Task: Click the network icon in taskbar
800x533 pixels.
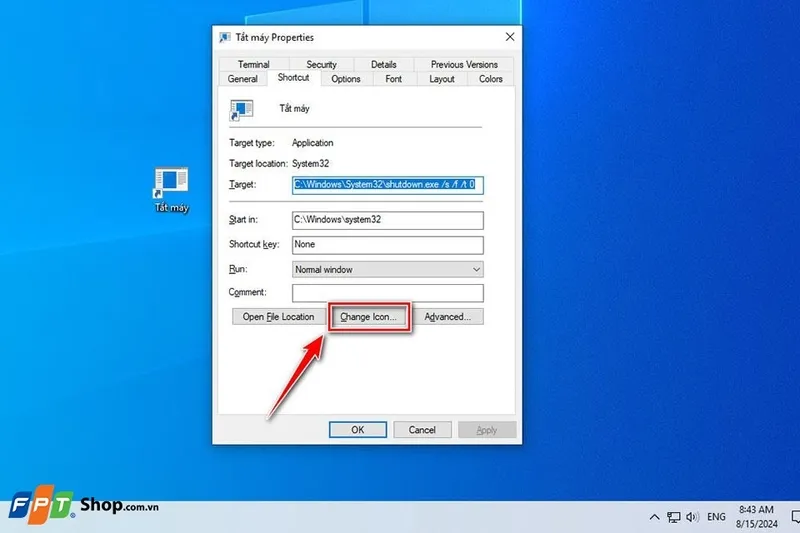Action: 673,517
